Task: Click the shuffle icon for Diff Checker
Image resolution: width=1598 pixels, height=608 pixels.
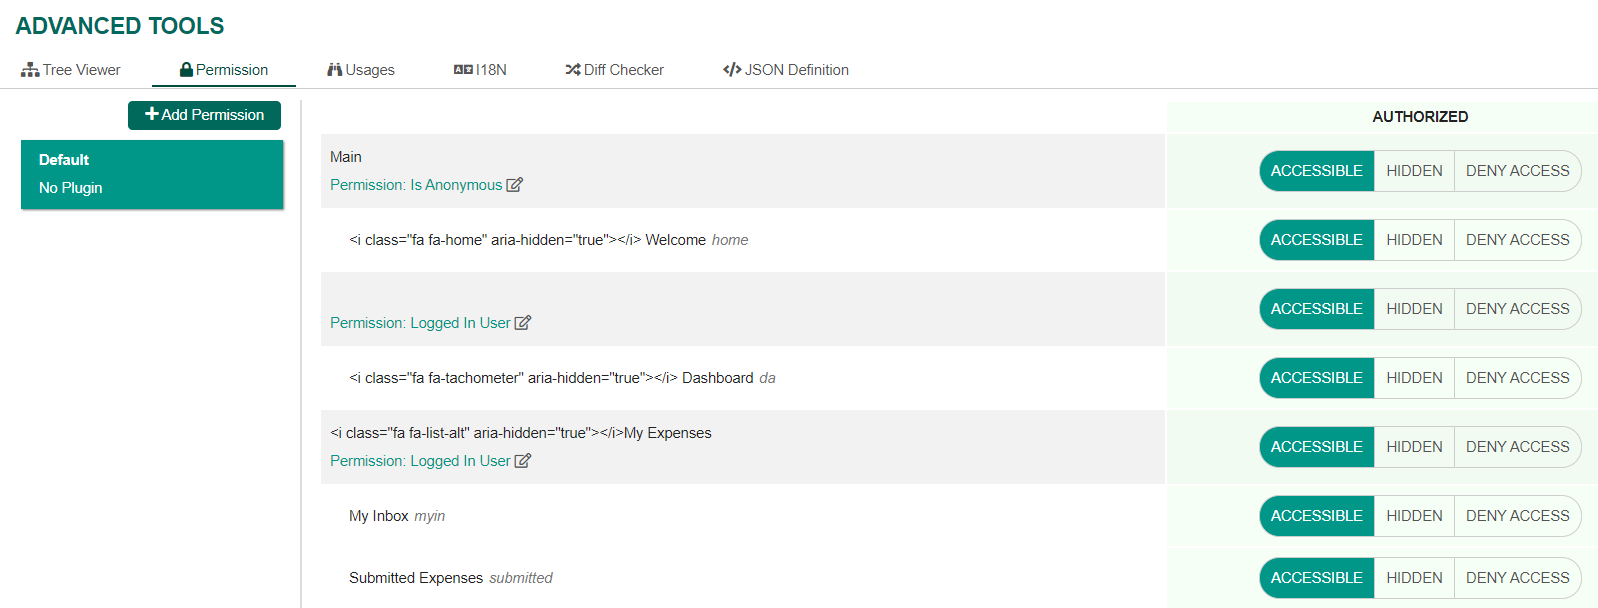Action: click(x=573, y=70)
